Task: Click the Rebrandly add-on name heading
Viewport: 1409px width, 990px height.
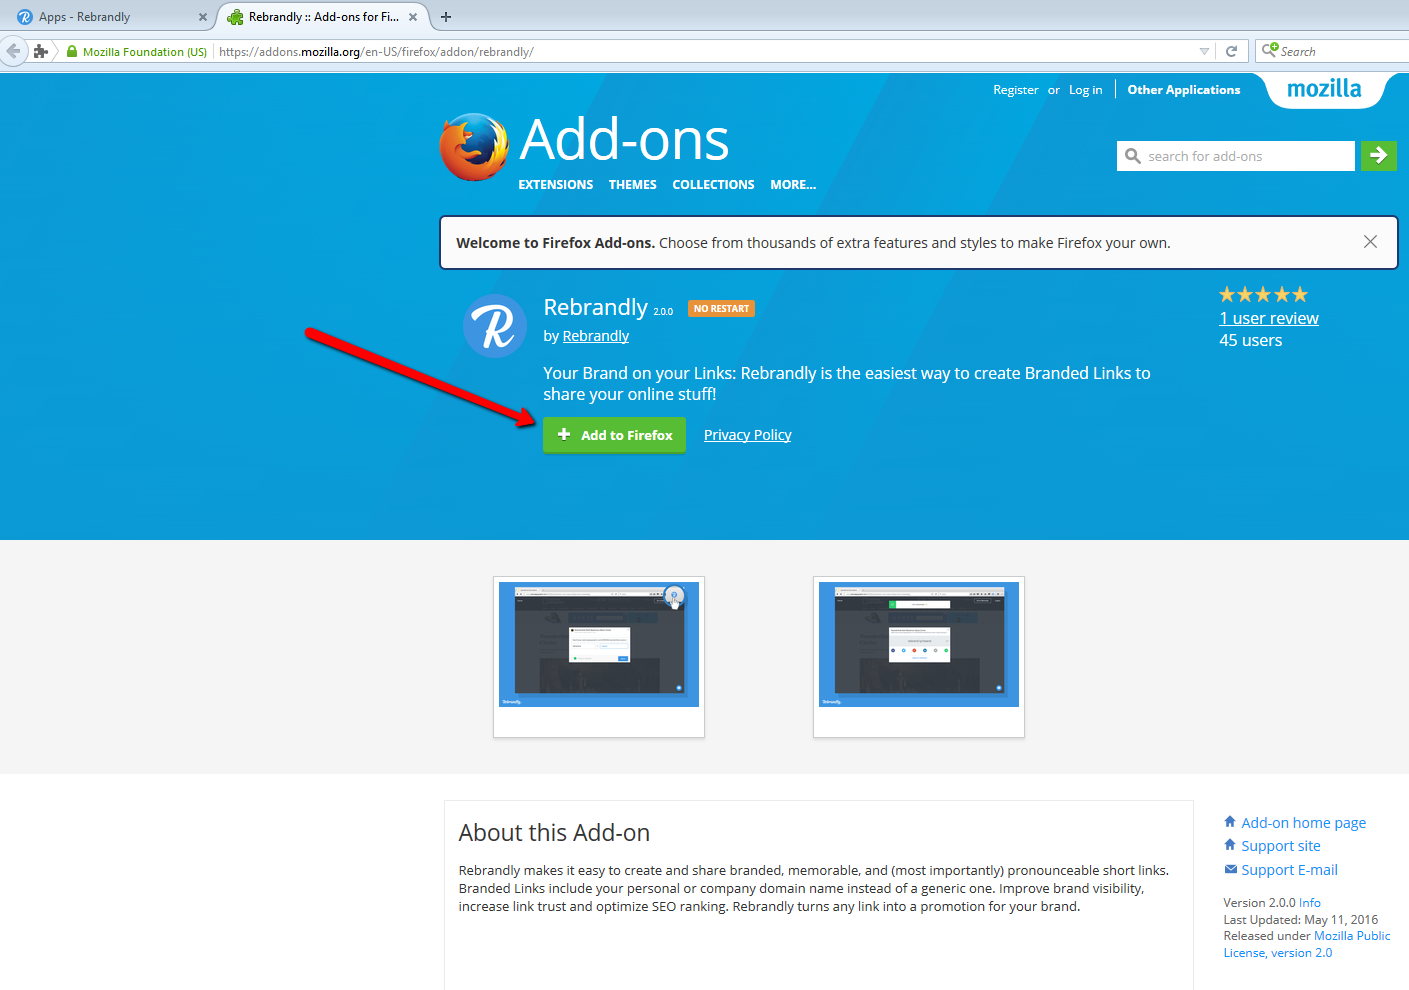Action: tap(595, 307)
